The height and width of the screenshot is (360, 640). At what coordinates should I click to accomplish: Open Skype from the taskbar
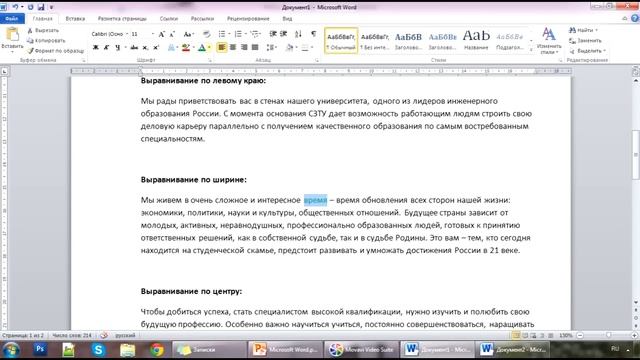(98, 349)
